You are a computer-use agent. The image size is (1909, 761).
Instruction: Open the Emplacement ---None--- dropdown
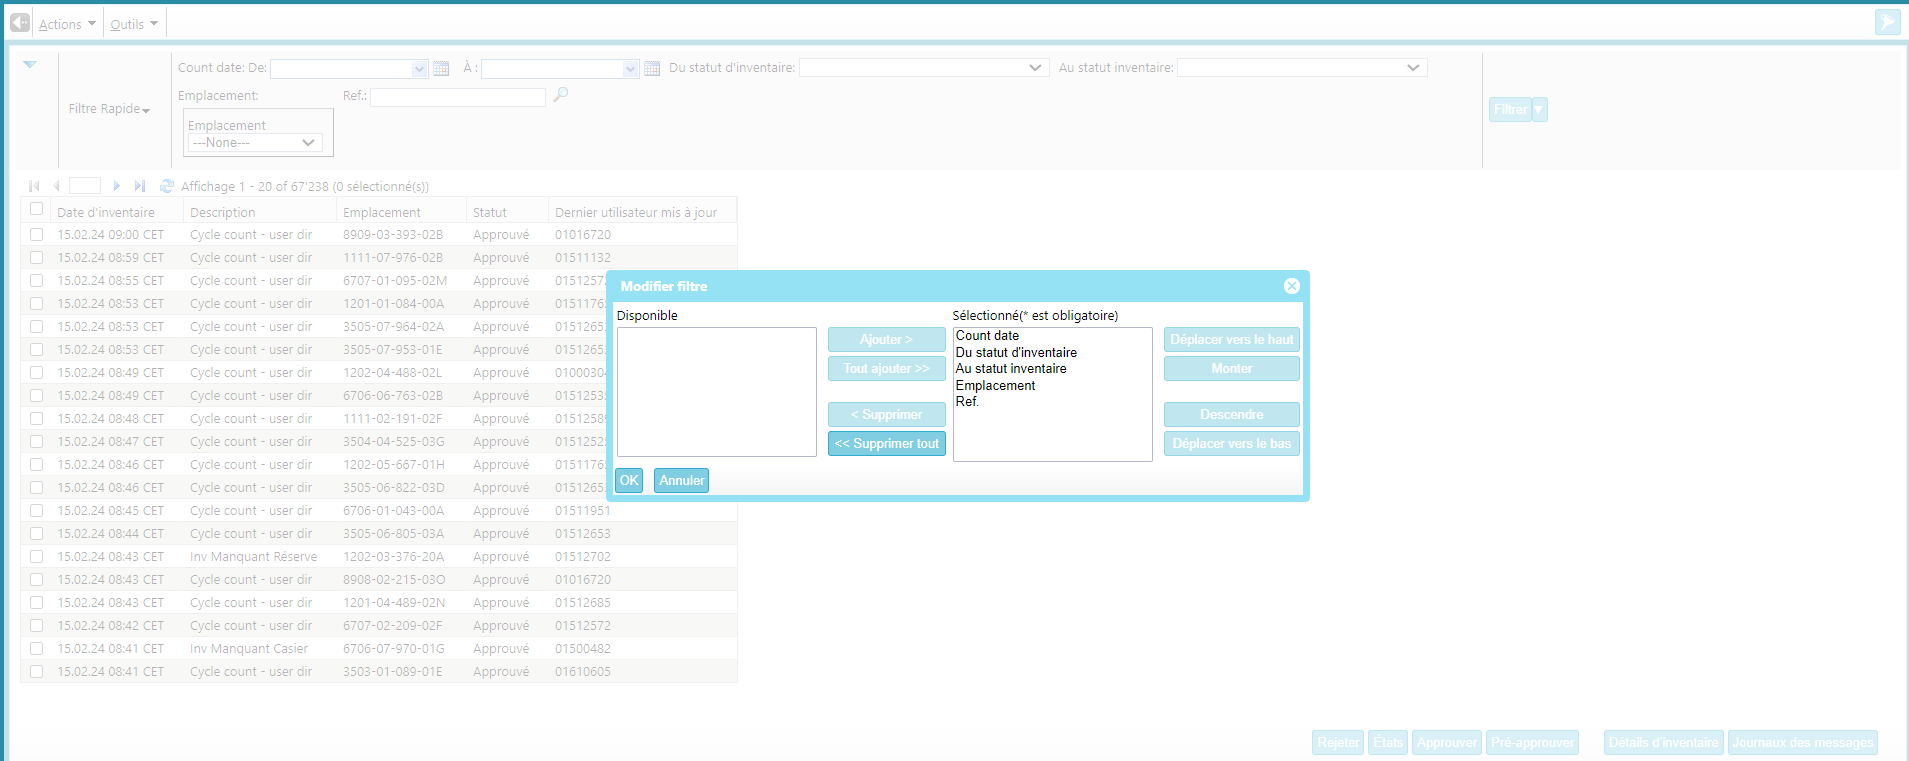pos(255,143)
